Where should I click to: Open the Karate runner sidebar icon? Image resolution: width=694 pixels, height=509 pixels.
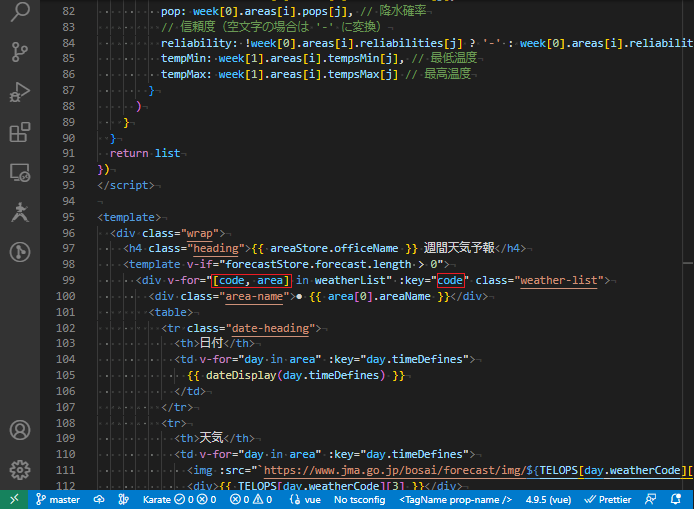click(x=20, y=212)
